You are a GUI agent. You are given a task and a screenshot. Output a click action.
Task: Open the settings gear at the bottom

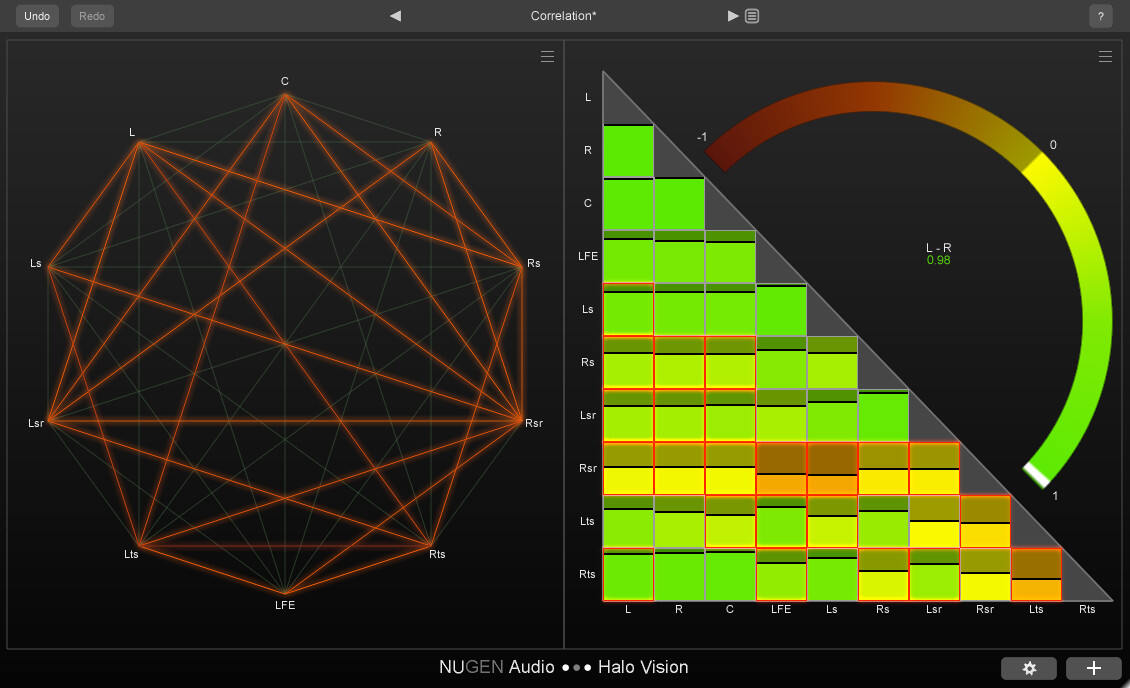(1029, 668)
